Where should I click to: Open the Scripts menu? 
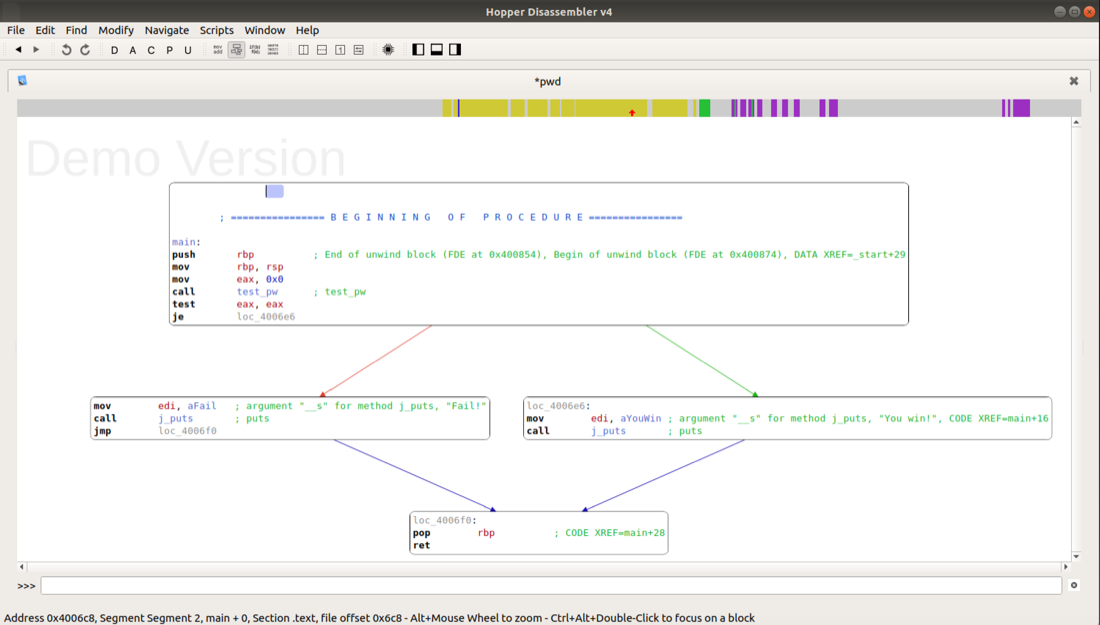click(216, 30)
